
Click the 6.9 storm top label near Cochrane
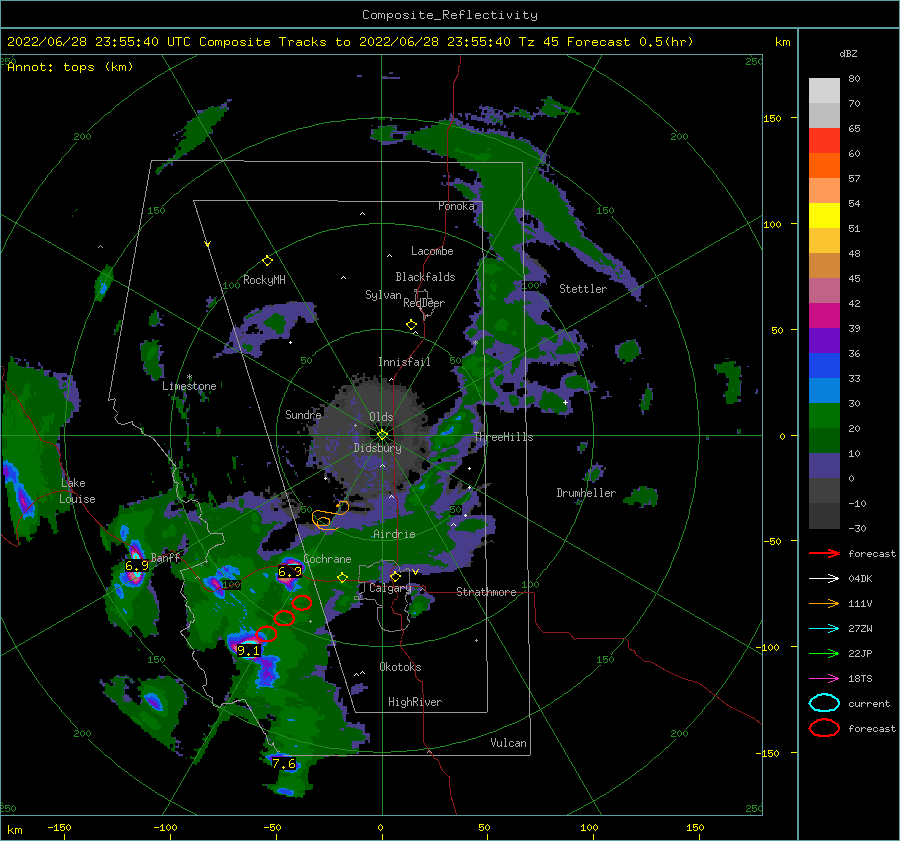tap(290, 571)
